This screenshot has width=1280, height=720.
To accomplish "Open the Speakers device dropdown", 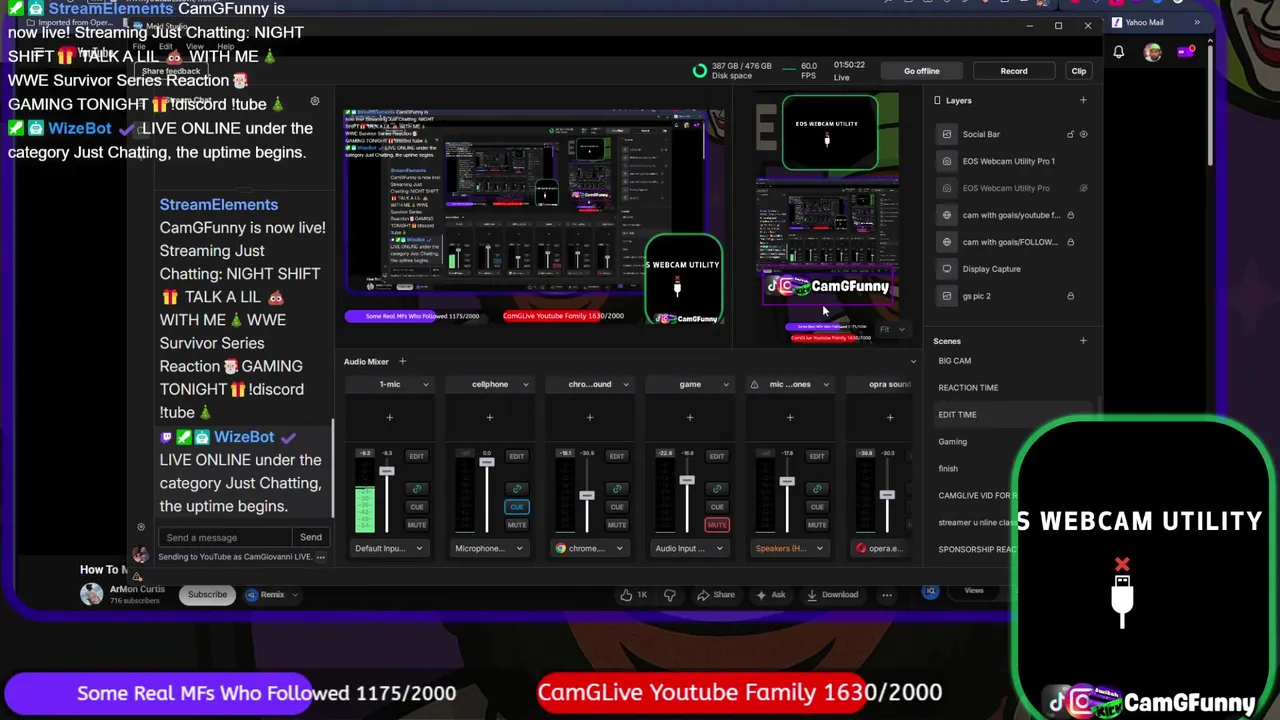I will pyautogui.click(x=789, y=548).
